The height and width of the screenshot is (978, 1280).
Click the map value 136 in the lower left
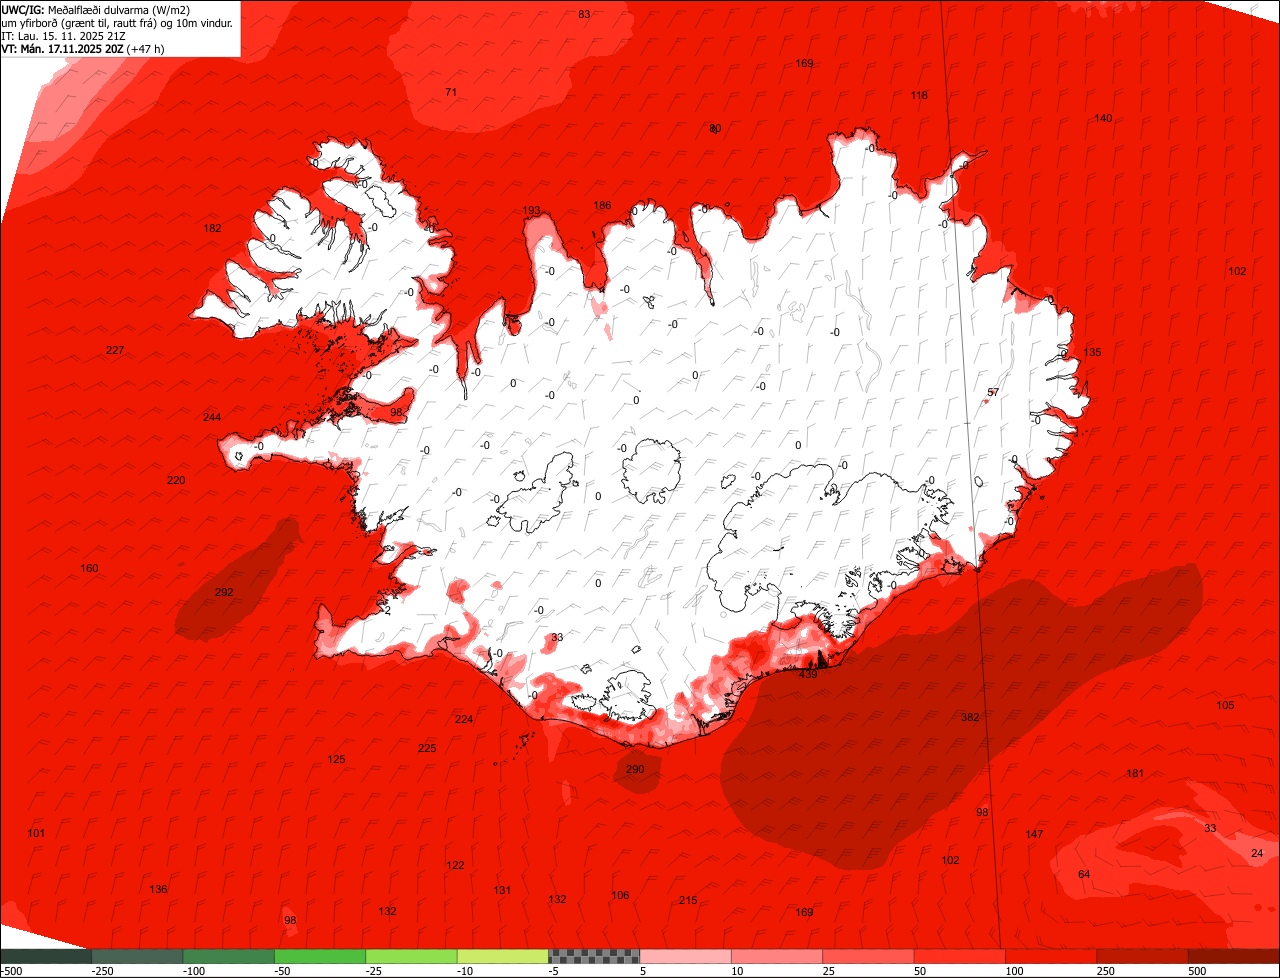pyautogui.click(x=158, y=890)
